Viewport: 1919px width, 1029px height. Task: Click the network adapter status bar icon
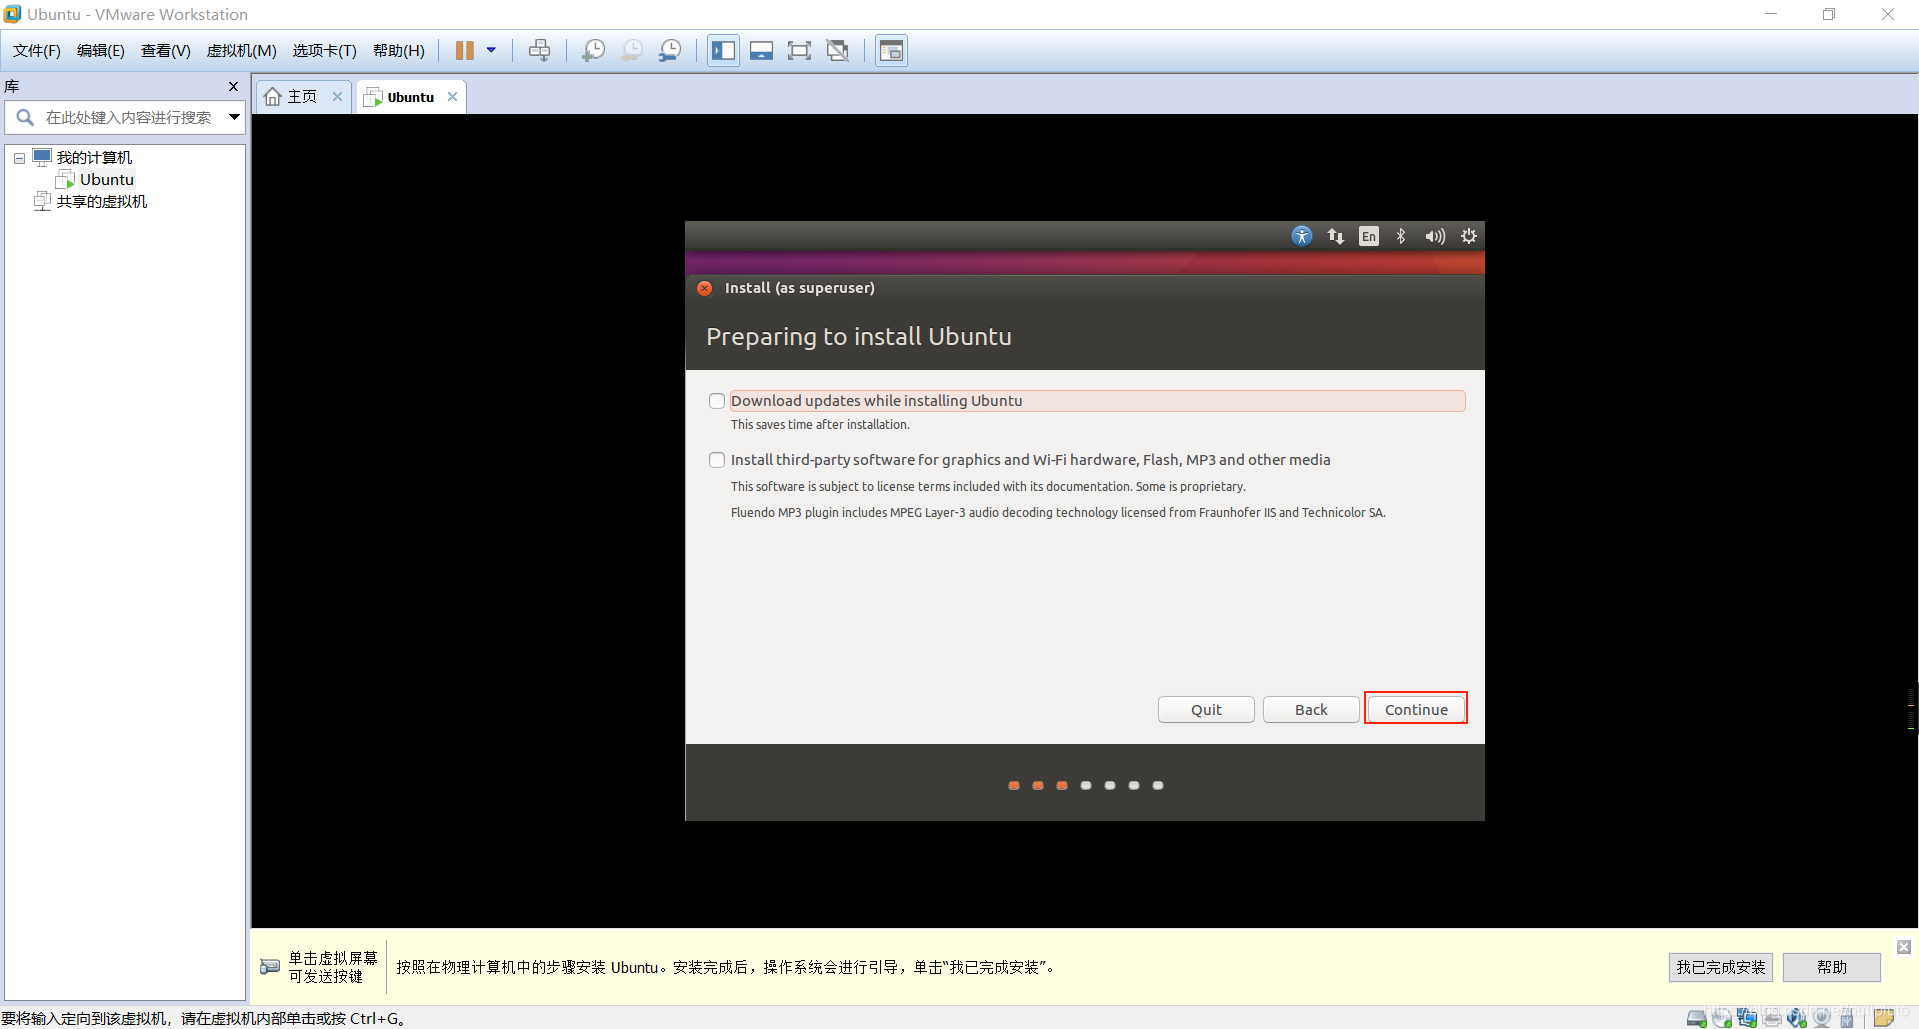(x=1747, y=1018)
